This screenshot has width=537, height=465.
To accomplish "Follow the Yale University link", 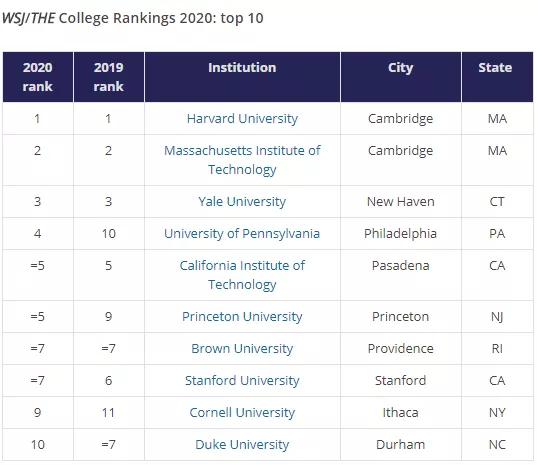I will tap(242, 202).
